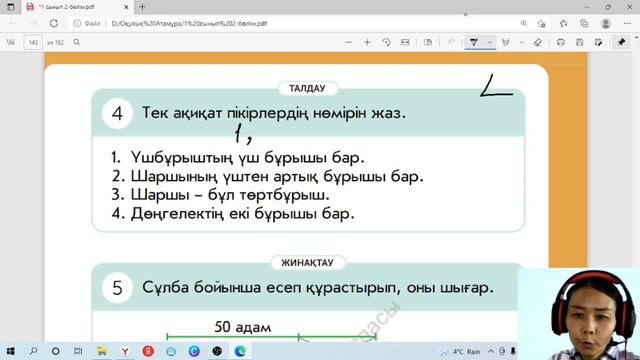Image resolution: width=640 pixels, height=360 pixels.
Task: Click statement 'Шаршы – бұл төртбұрыш.'
Action: 230,195
